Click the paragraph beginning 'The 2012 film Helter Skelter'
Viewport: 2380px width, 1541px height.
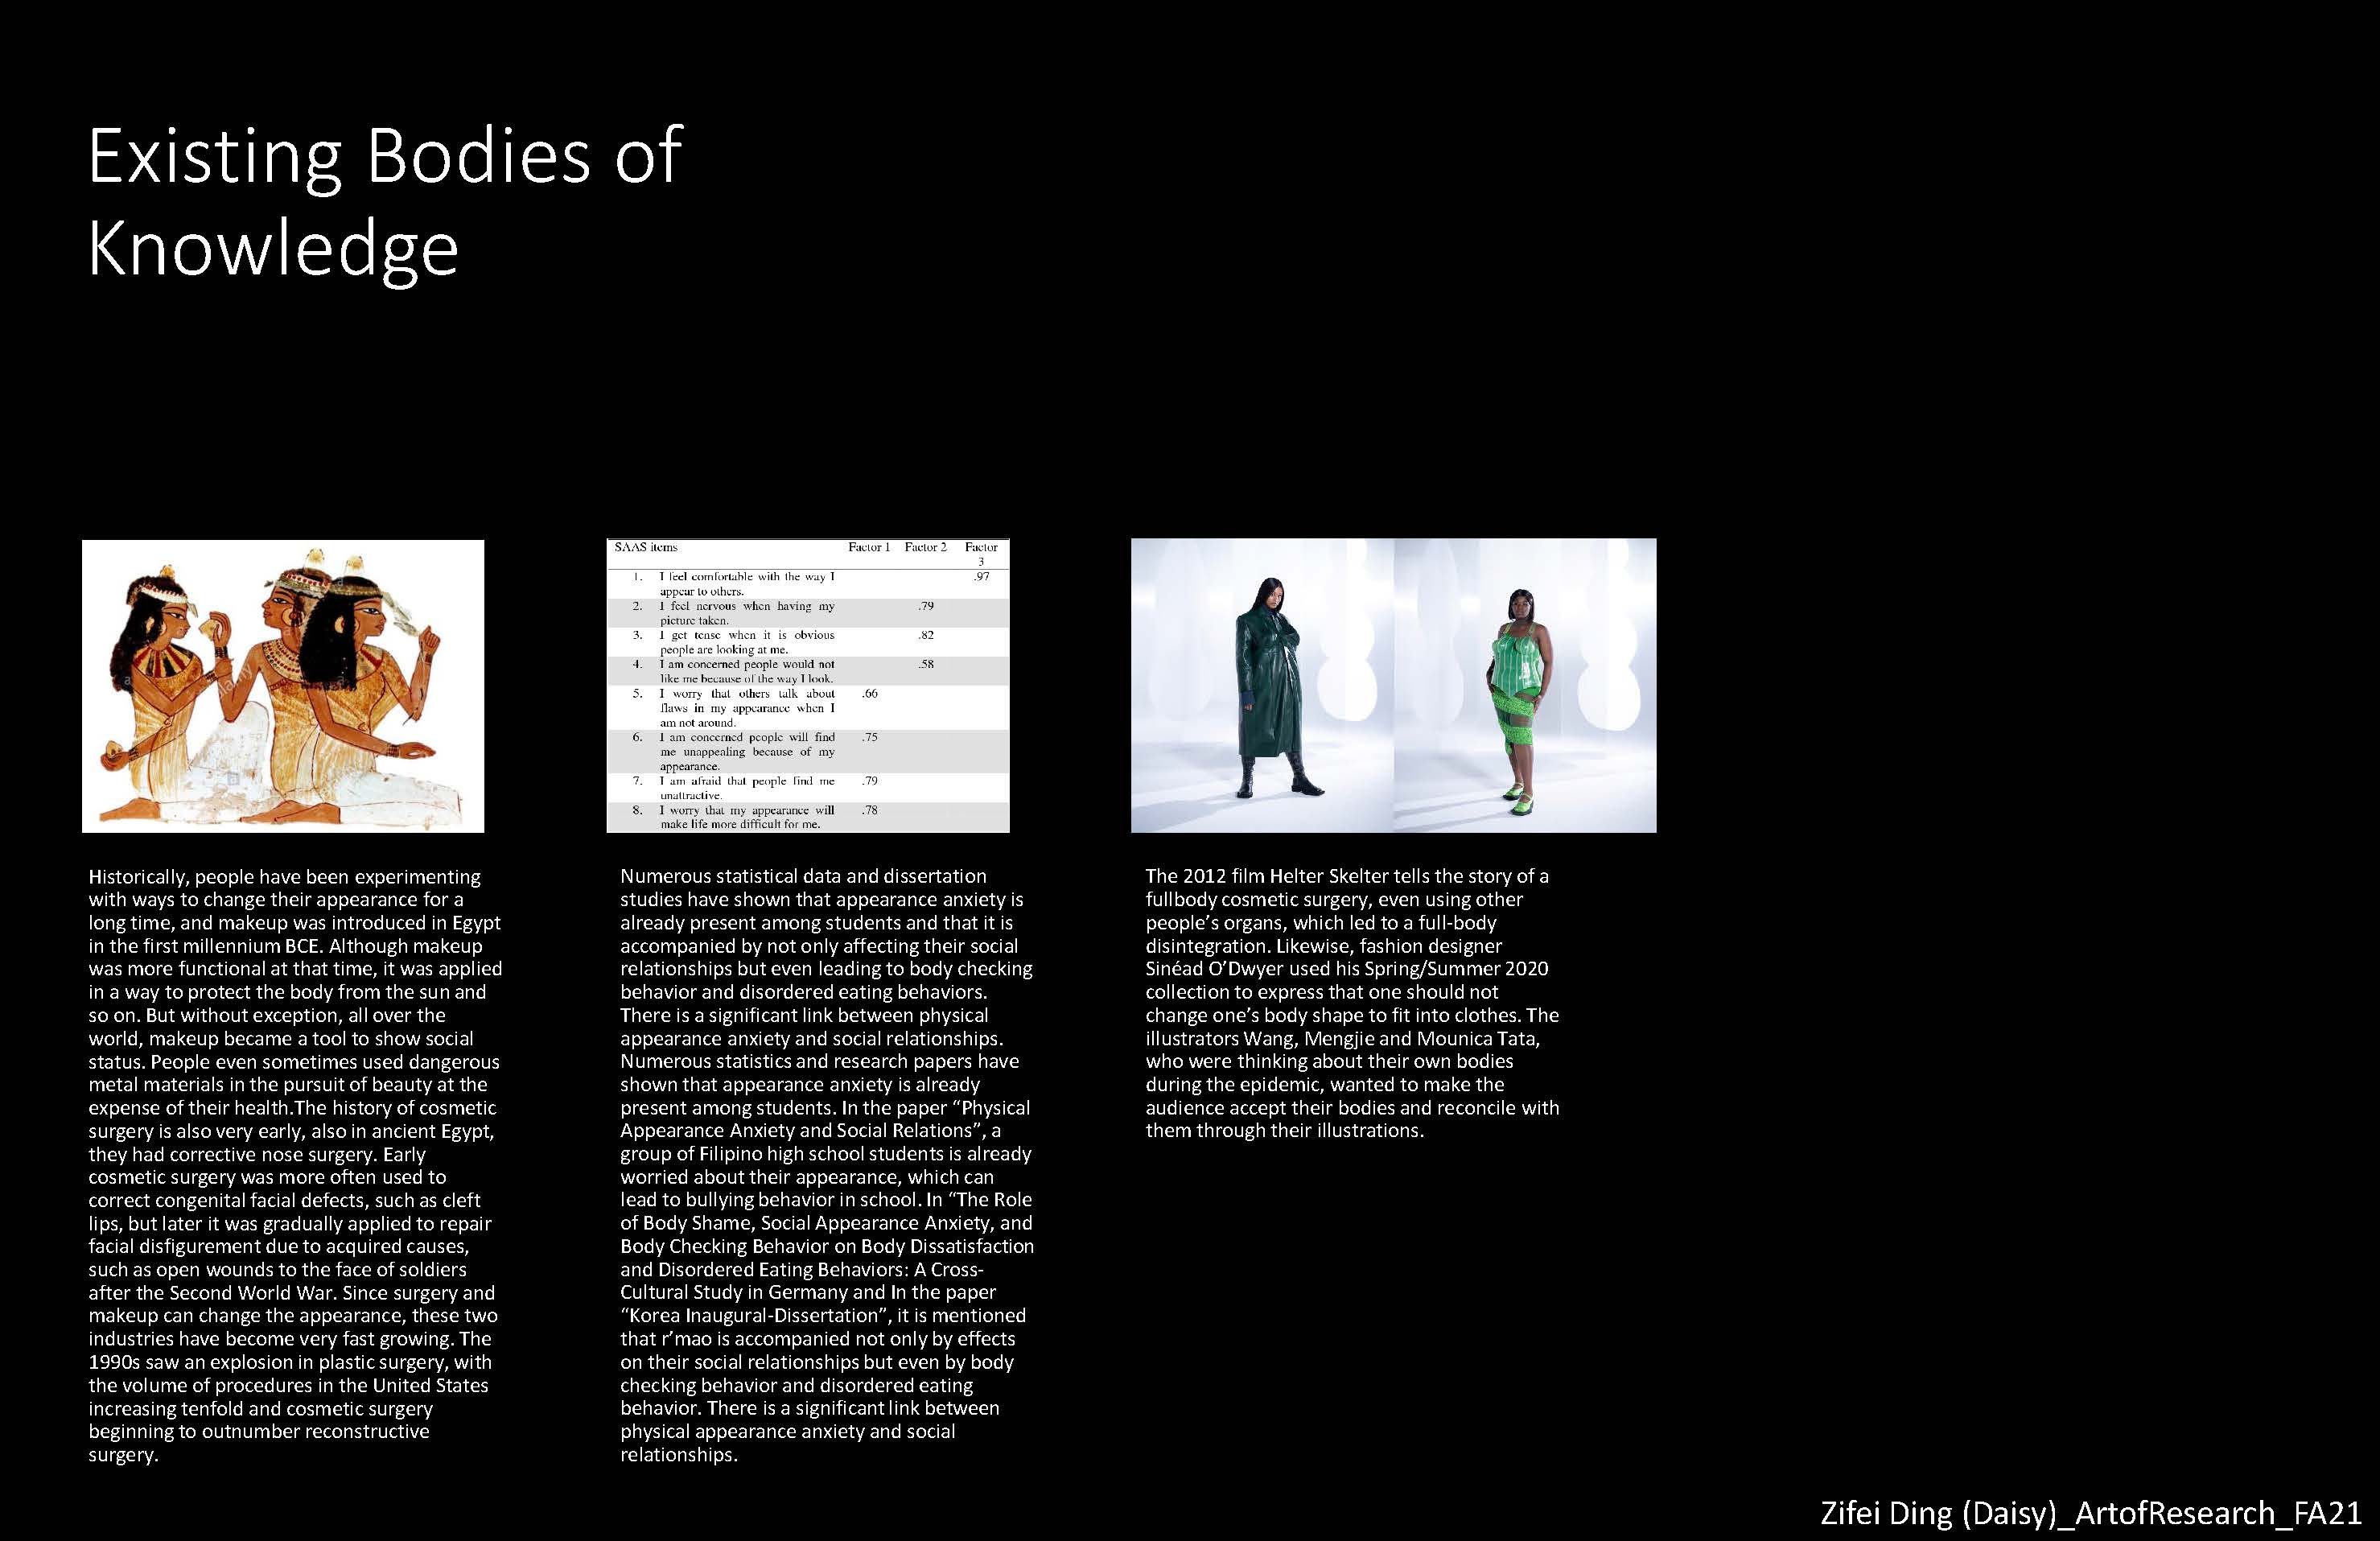[x=1351, y=1003]
